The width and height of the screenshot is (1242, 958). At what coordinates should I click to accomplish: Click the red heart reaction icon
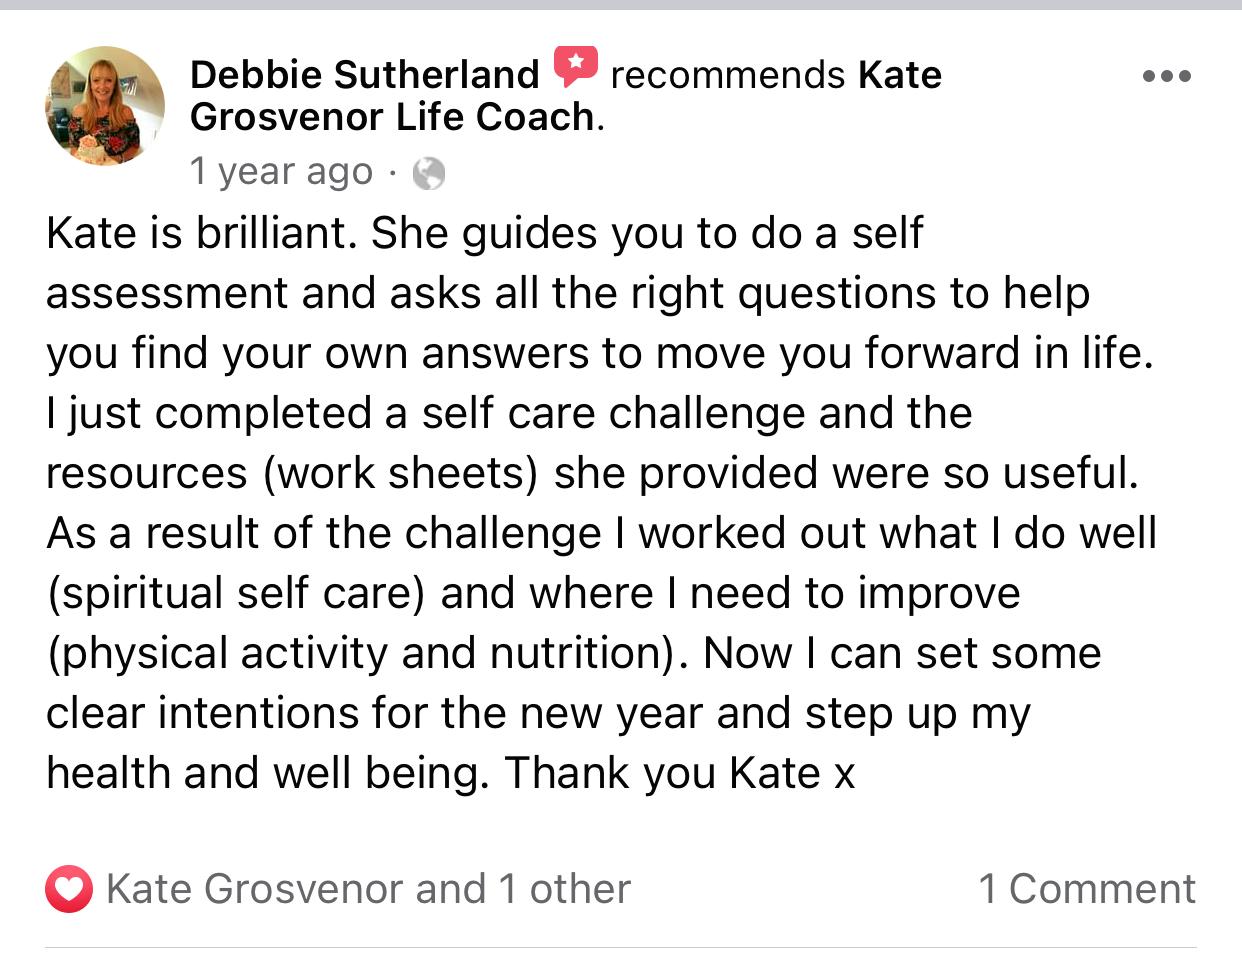(69, 889)
